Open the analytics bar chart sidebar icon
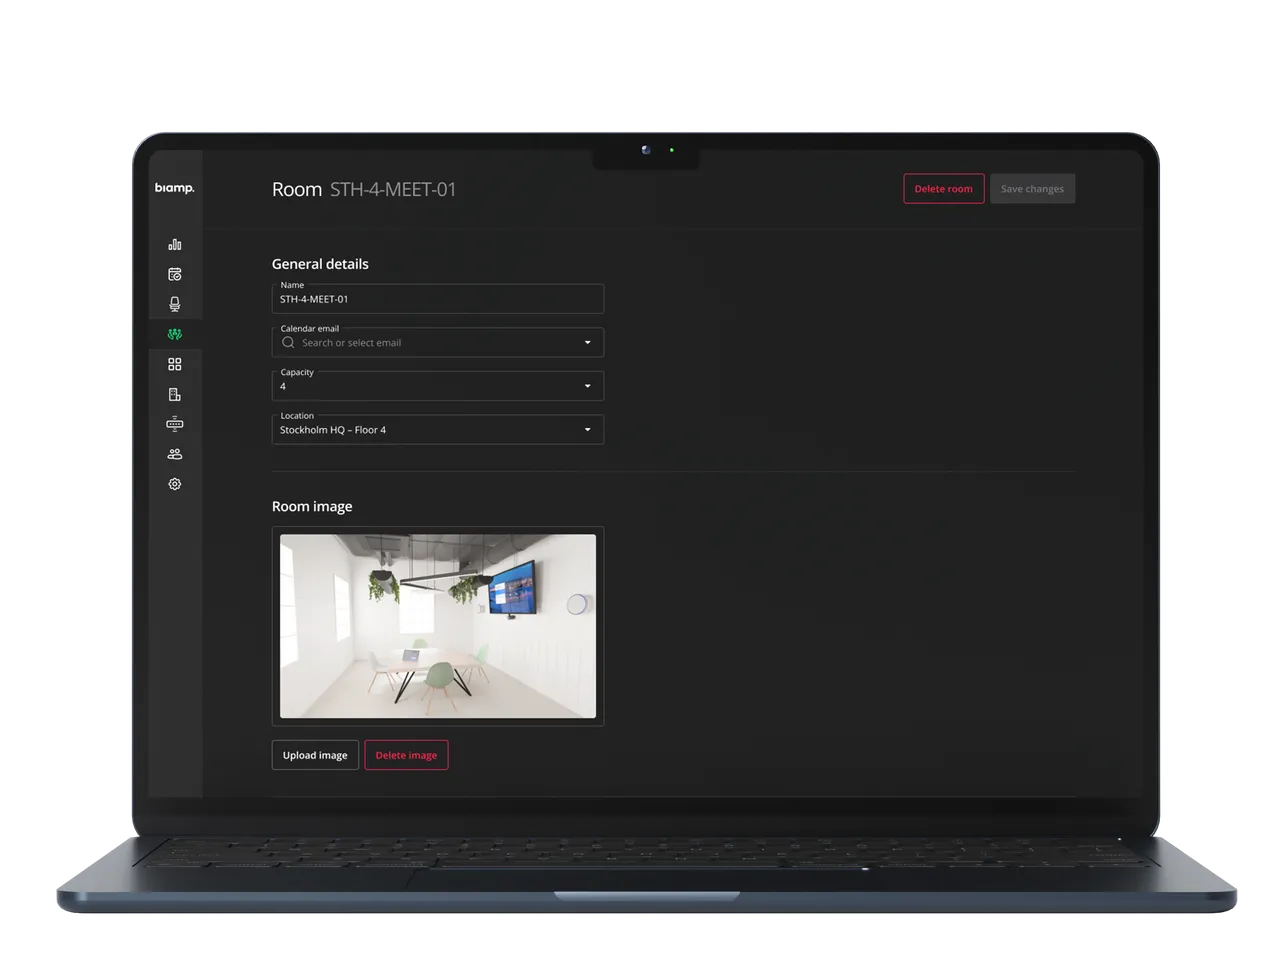Image resolution: width=1280 pixels, height=960 pixels. coord(175,244)
